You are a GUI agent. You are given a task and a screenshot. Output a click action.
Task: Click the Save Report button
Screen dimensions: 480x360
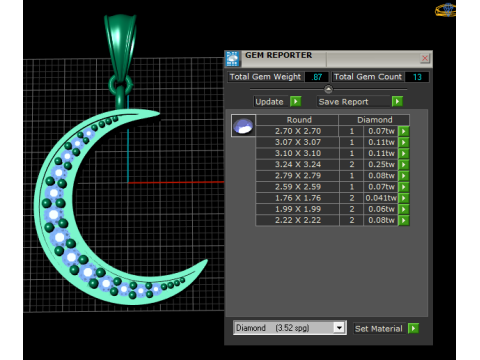[x=353, y=102]
